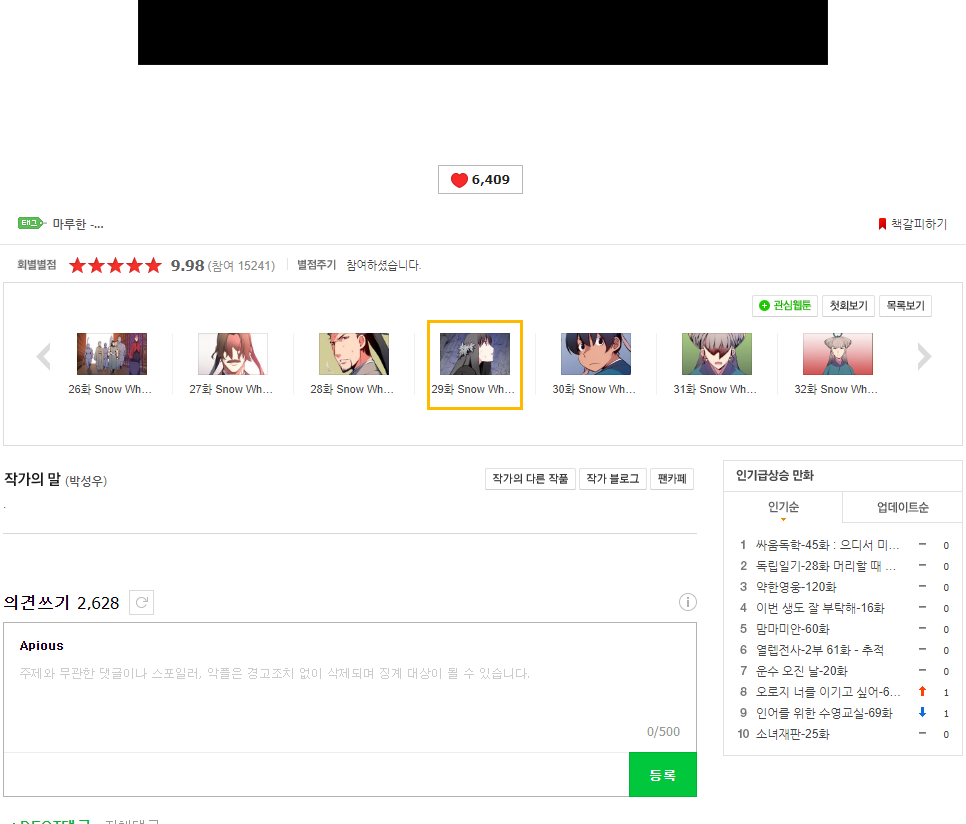Open episode 31화 Snow White thumbnail
The height and width of the screenshot is (824, 966).
click(x=717, y=354)
